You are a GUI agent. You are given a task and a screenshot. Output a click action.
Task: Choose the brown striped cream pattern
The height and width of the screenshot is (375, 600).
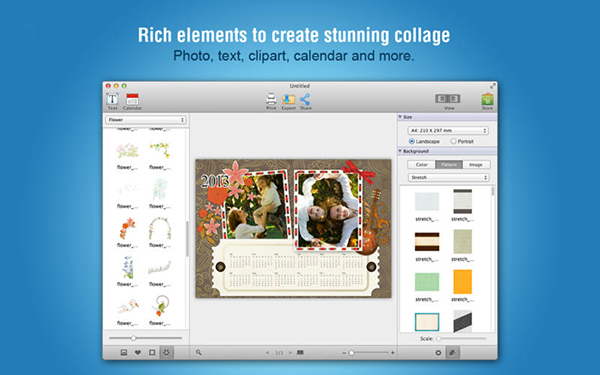(x=427, y=242)
